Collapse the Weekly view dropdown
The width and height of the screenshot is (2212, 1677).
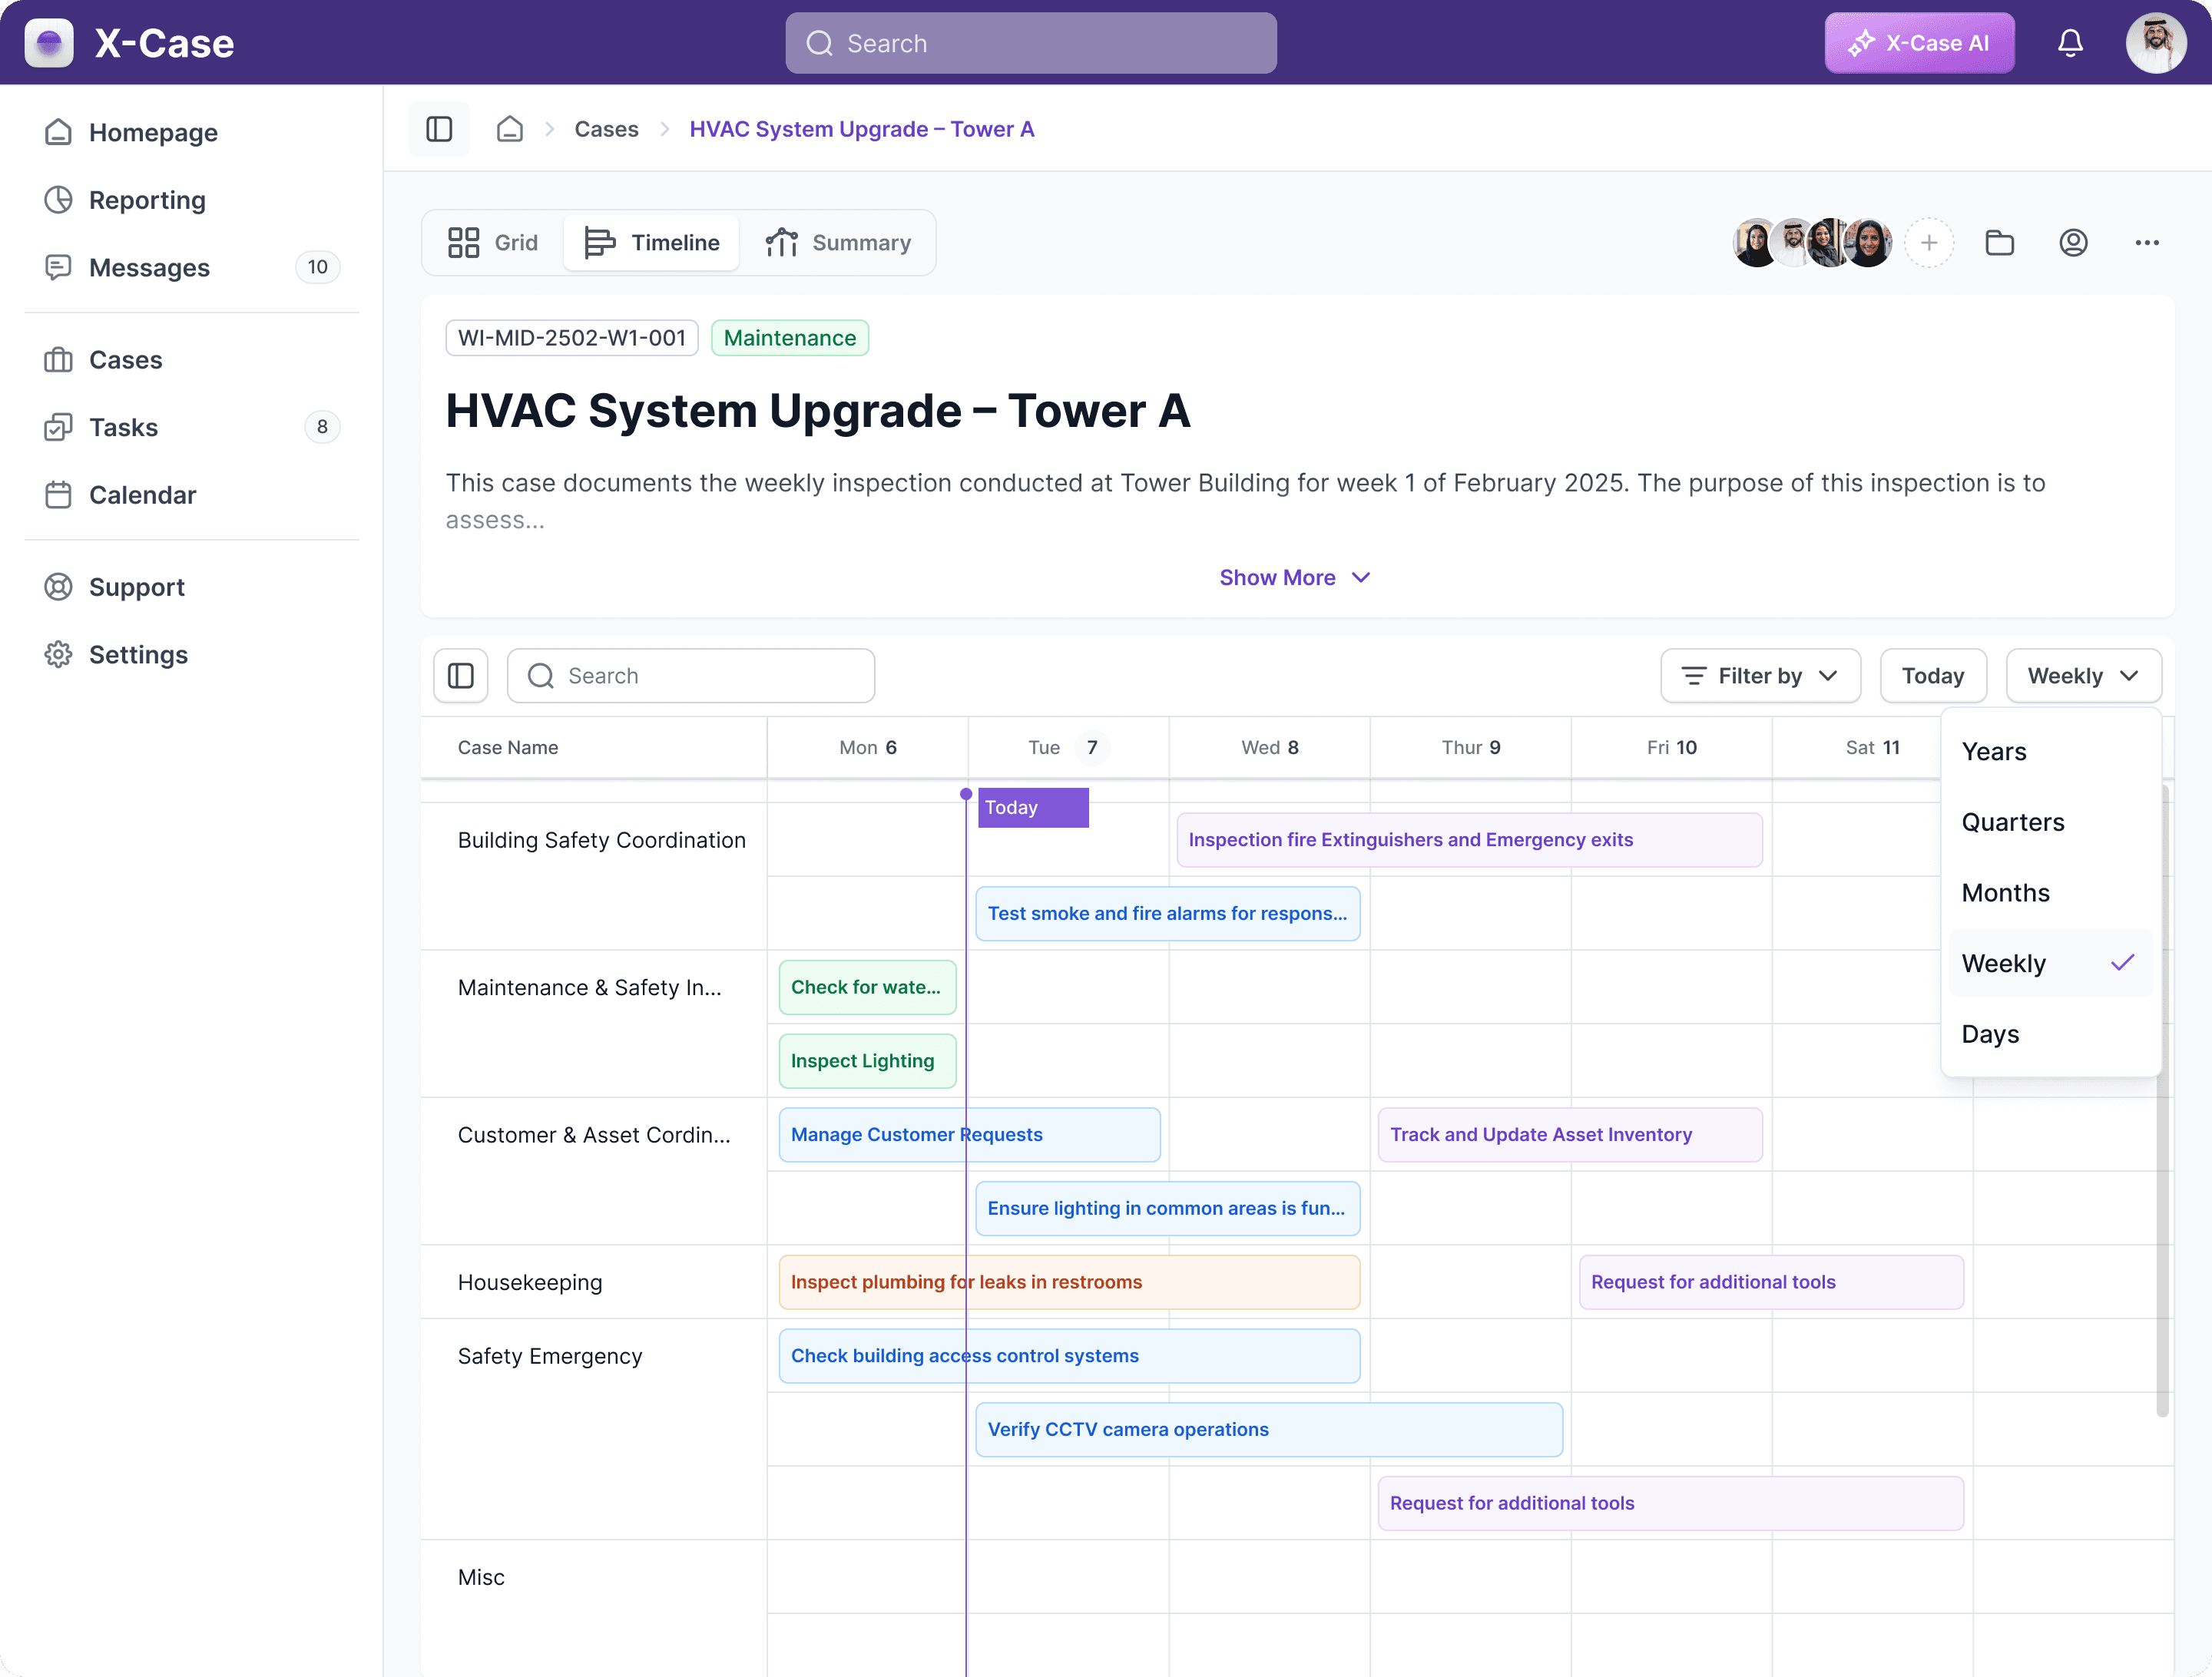(x=2082, y=676)
